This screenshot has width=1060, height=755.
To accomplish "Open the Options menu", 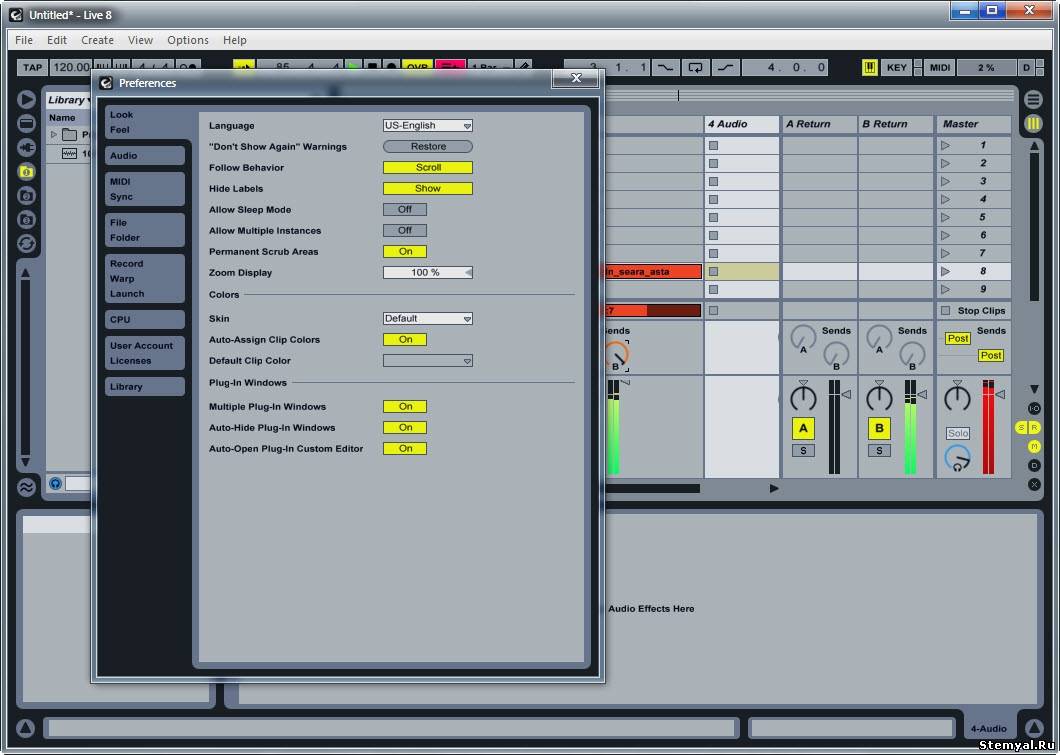I will point(188,40).
